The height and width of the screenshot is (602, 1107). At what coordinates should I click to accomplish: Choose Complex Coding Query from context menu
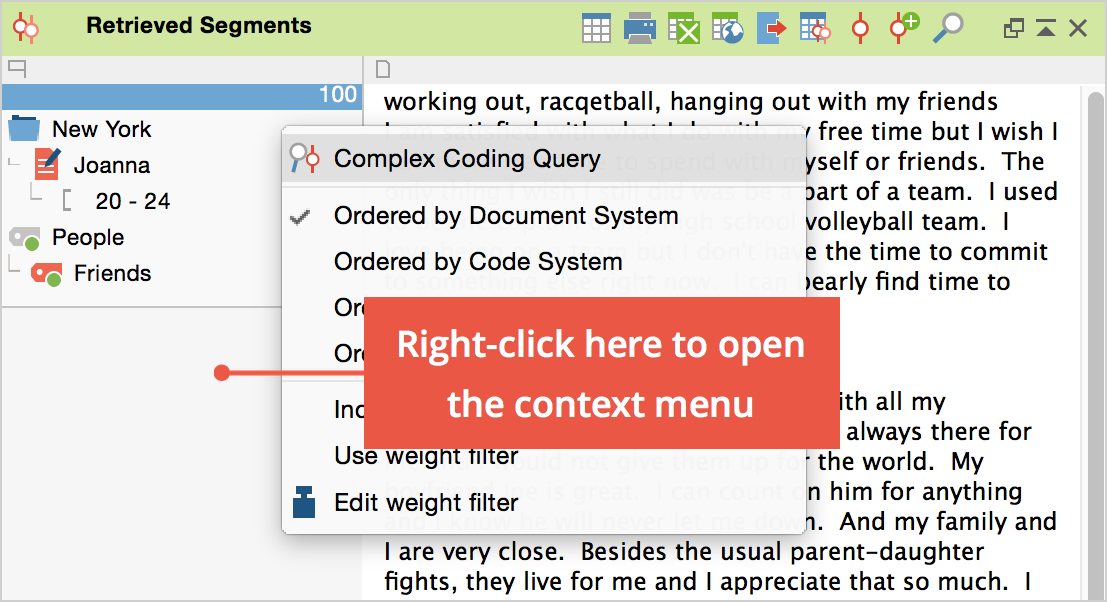click(544, 158)
